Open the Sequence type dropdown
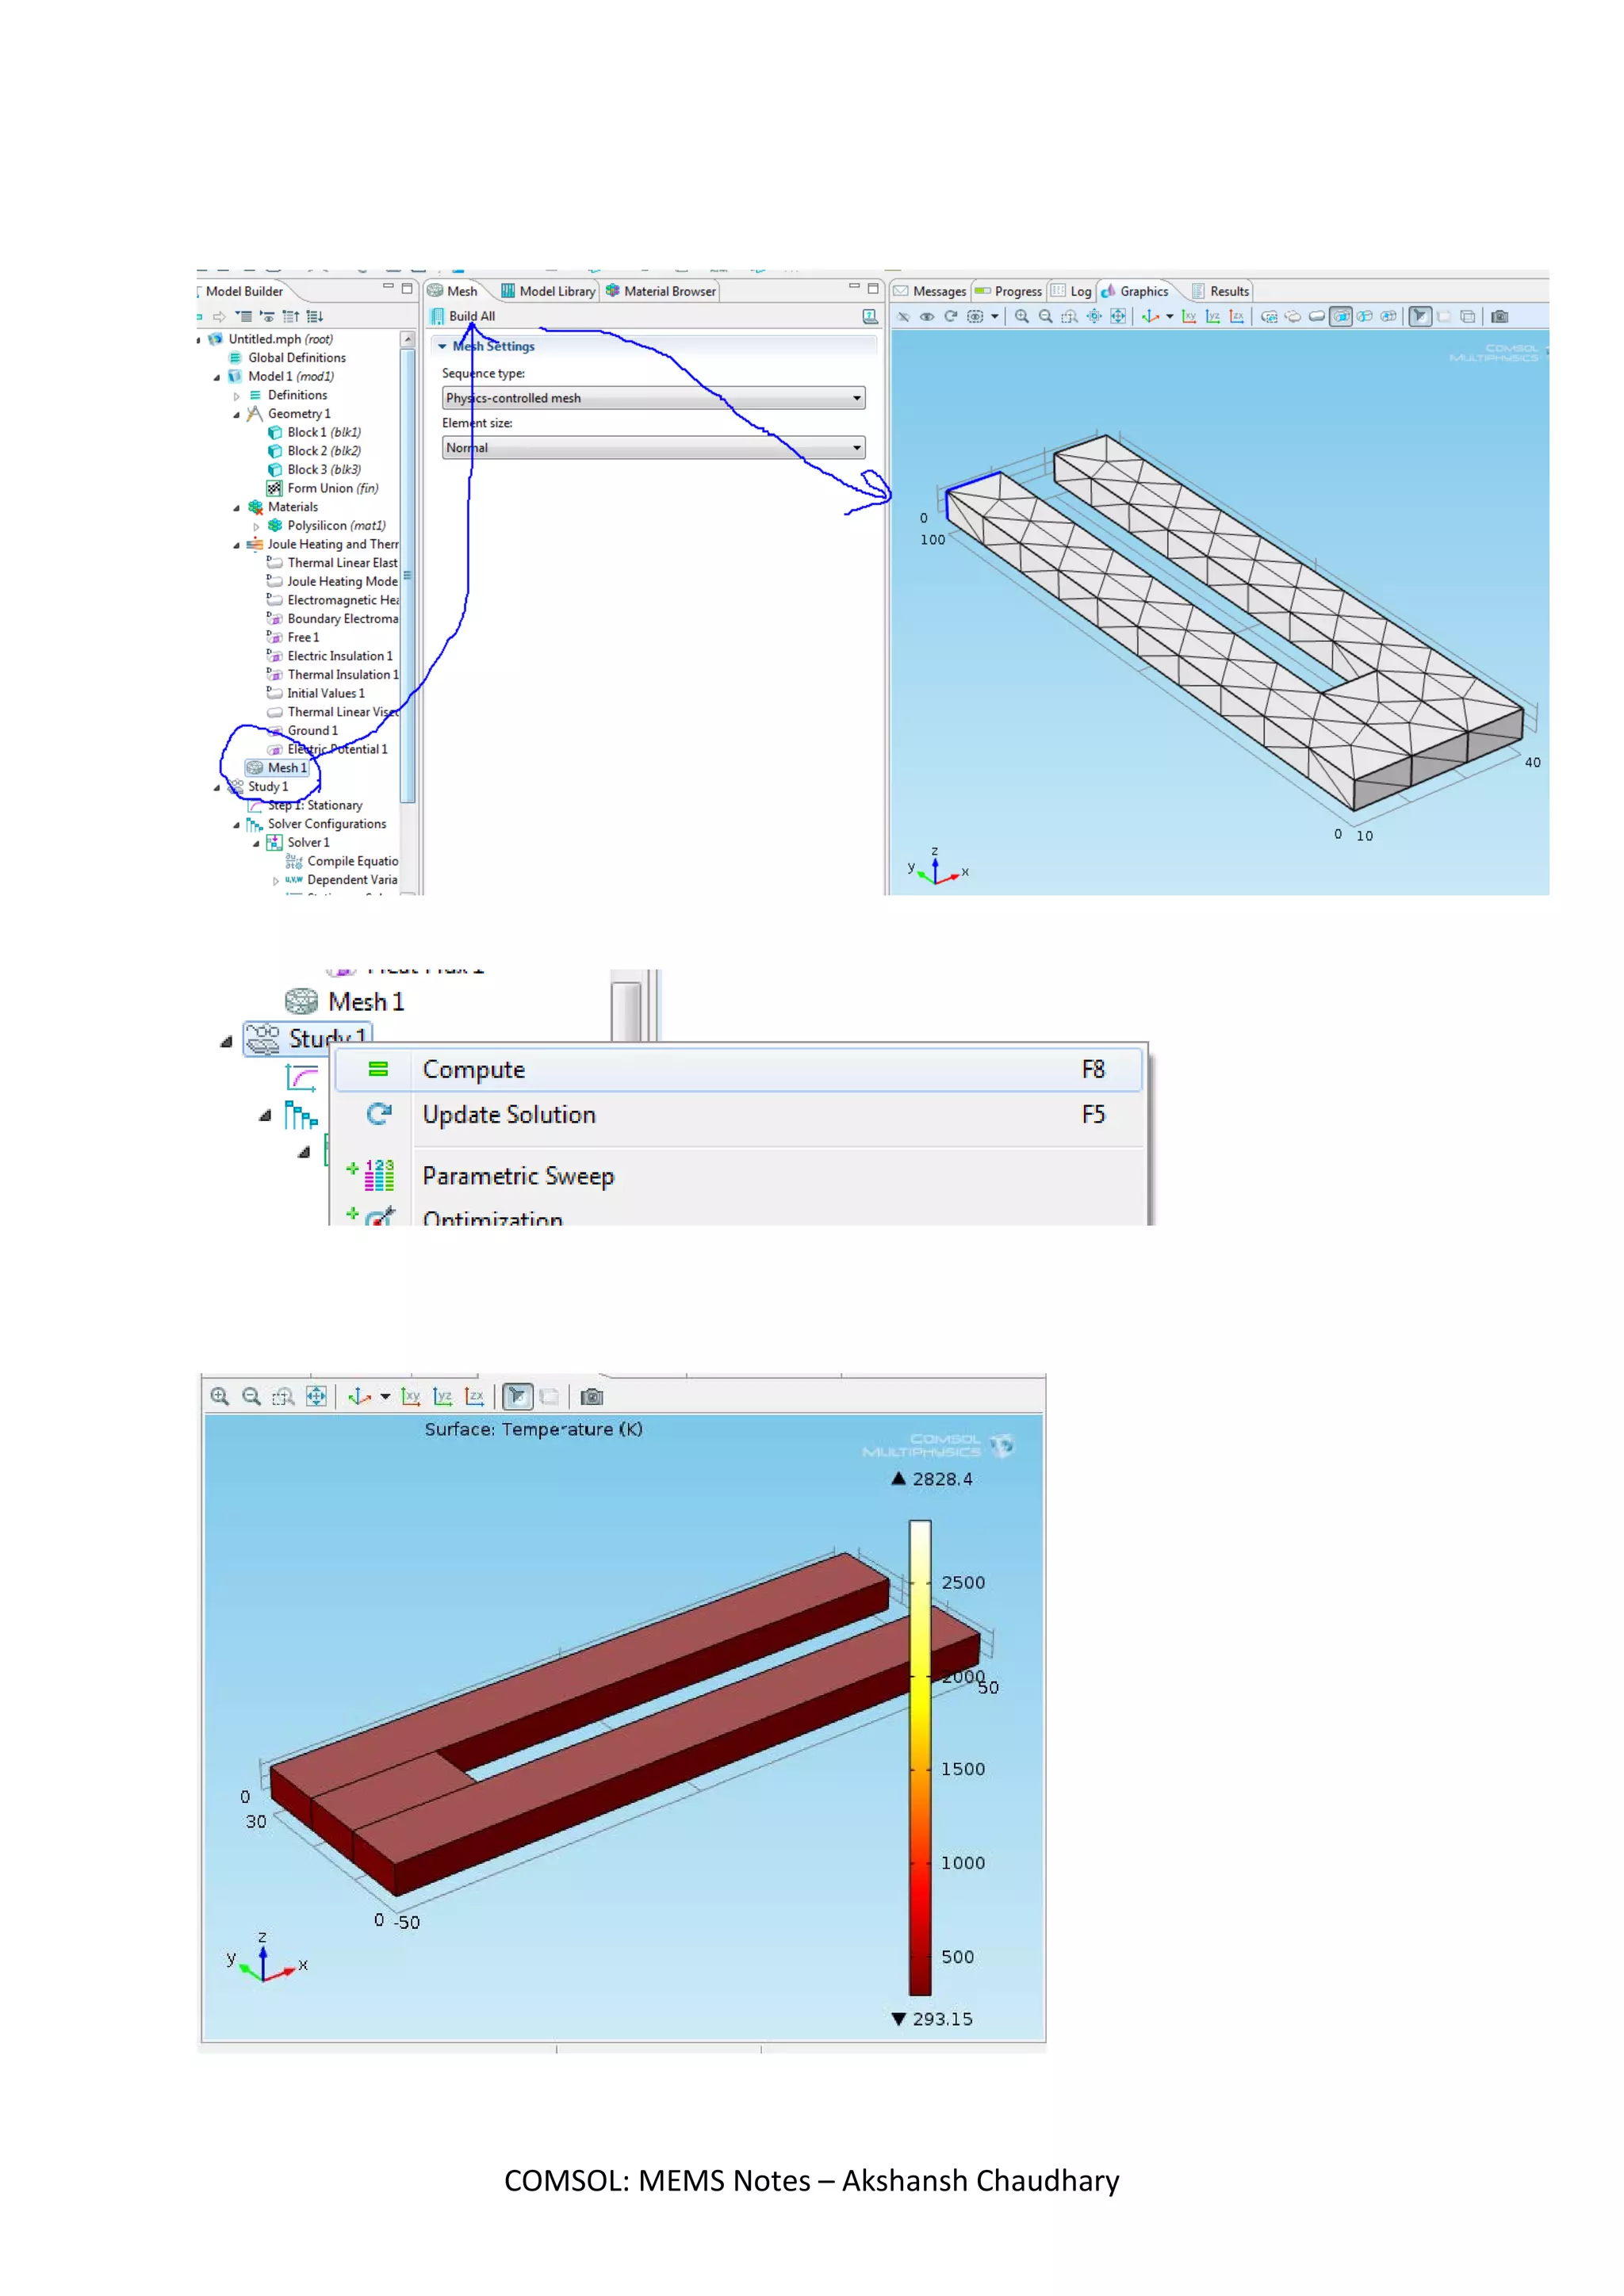 coord(653,398)
